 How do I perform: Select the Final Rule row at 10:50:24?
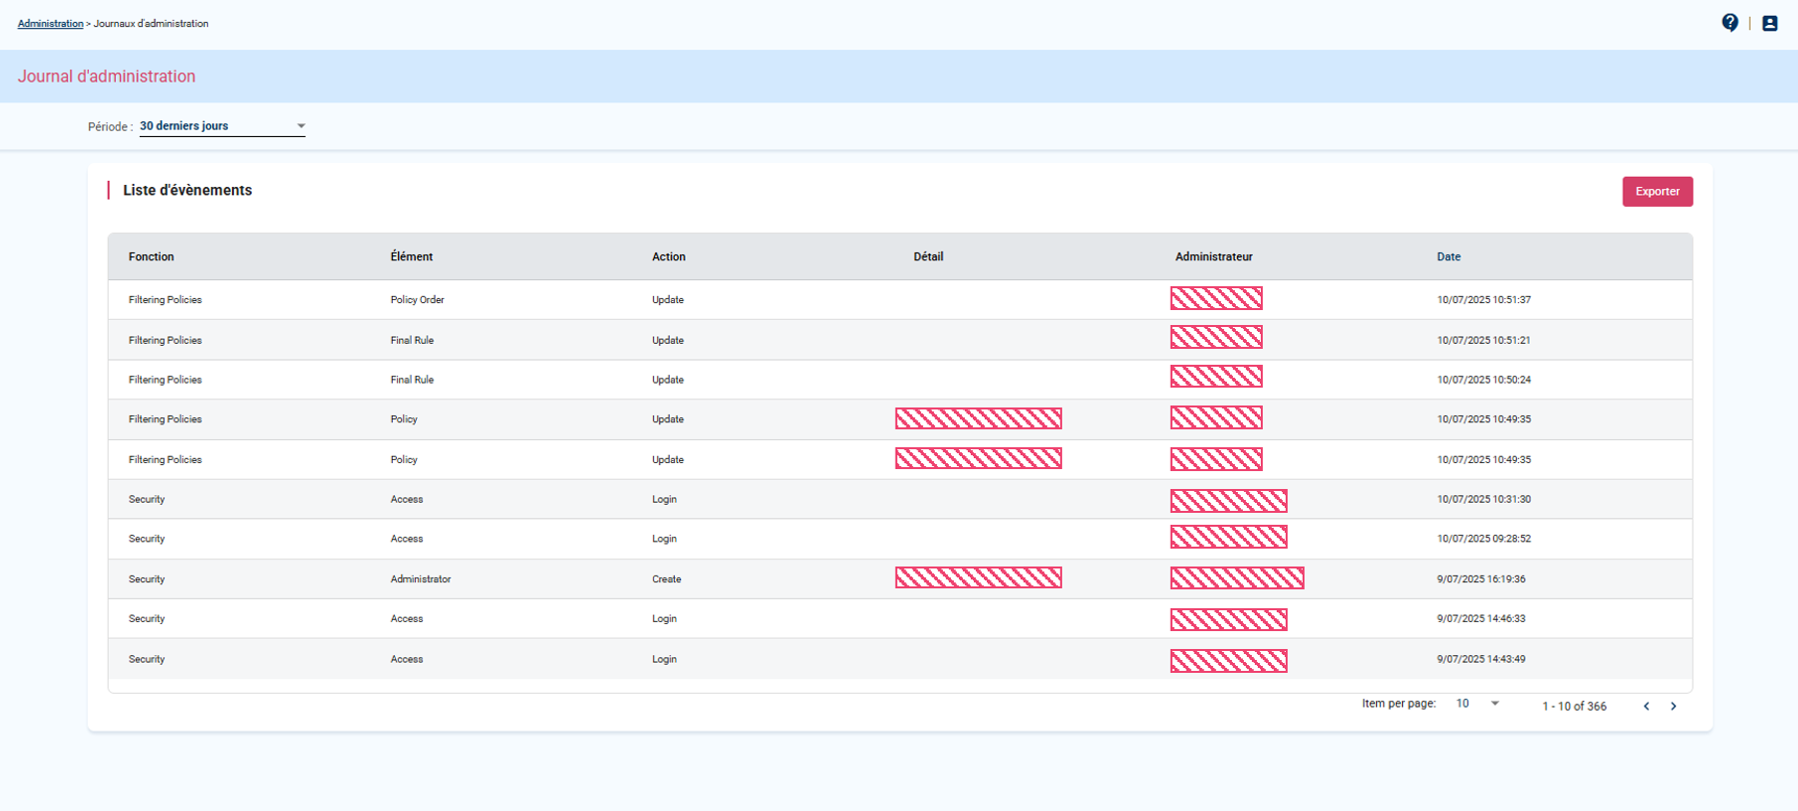pyautogui.click(x=412, y=380)
